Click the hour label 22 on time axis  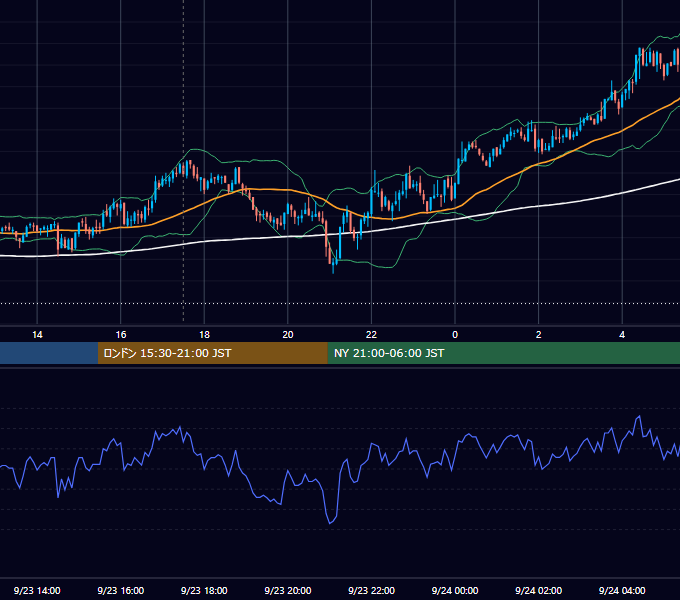[371, 335]
